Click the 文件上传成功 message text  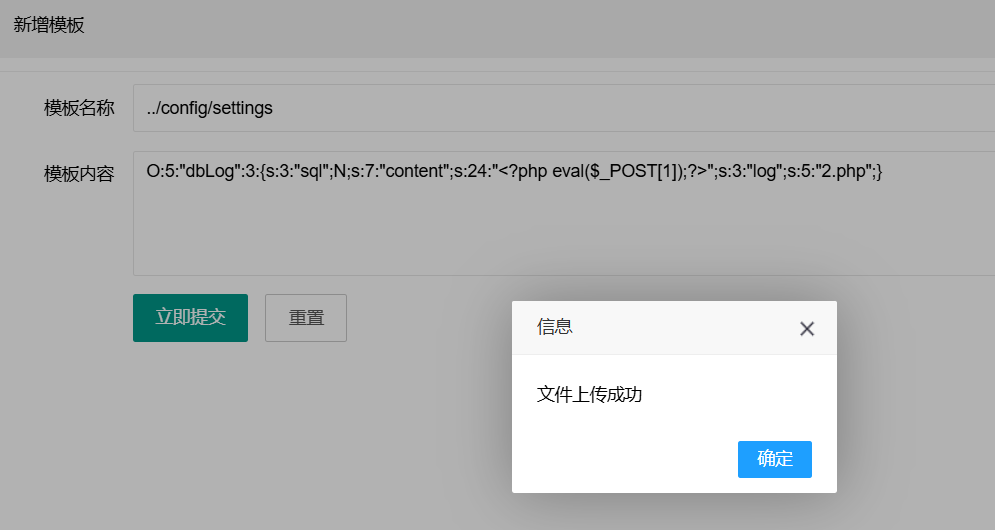coord(589,394)
